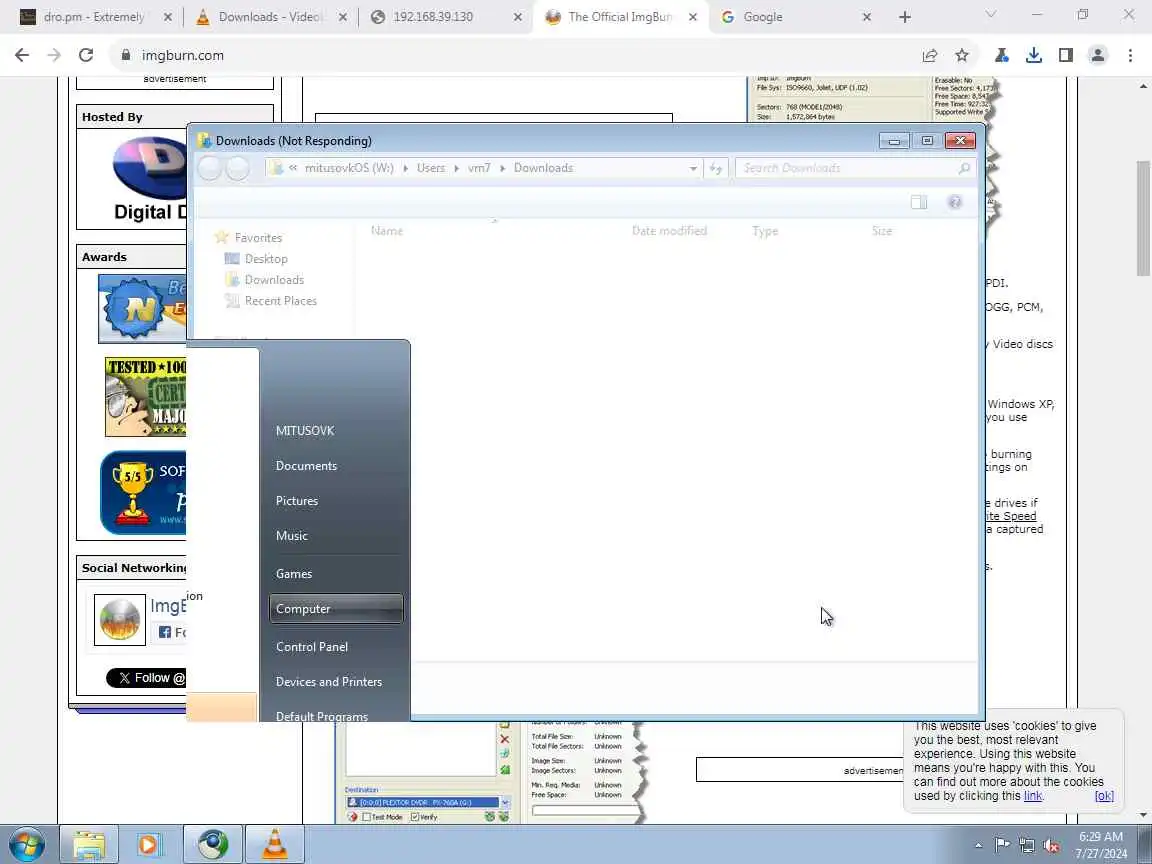Screen dimensions: 1152x864
Task: Open the Chrome Labs flask icon
Action: point(1001,55)
